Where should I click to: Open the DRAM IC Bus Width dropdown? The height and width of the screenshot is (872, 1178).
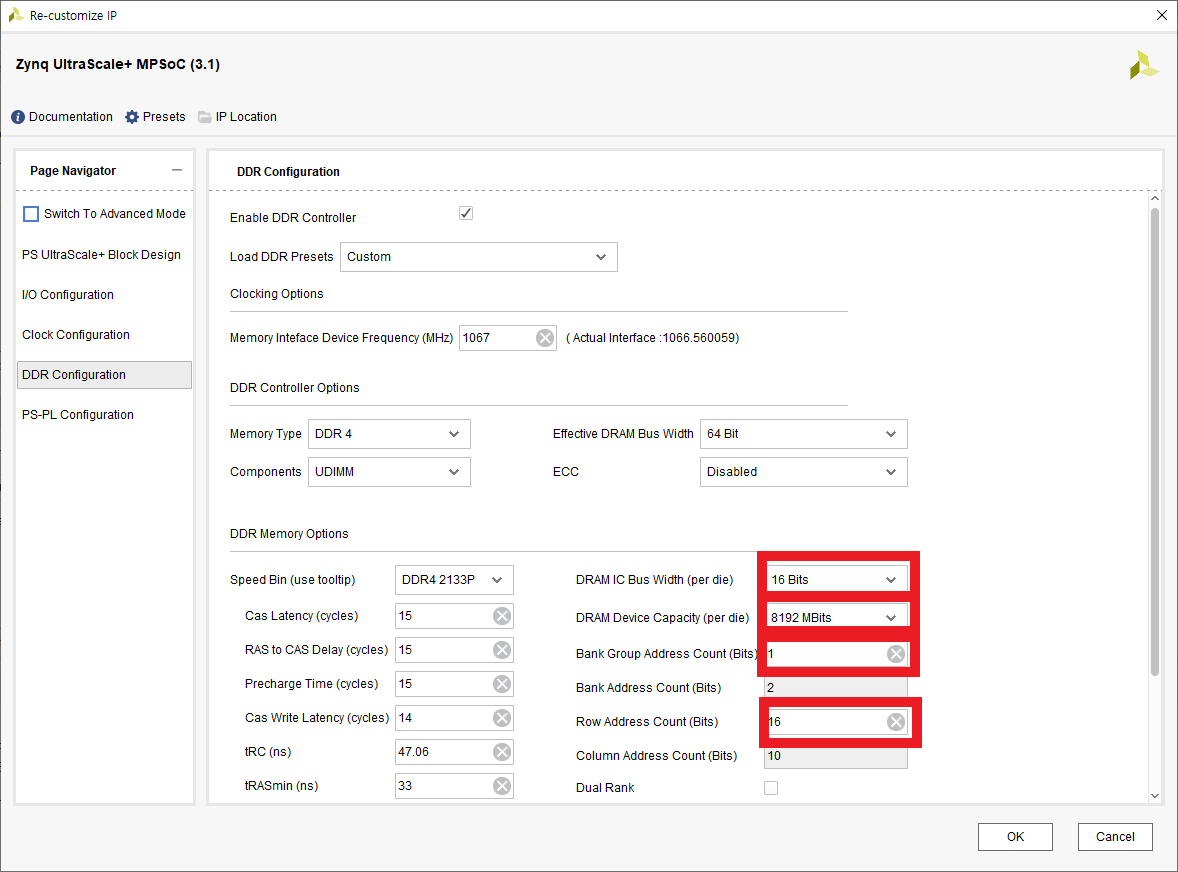tap(836, 580)
